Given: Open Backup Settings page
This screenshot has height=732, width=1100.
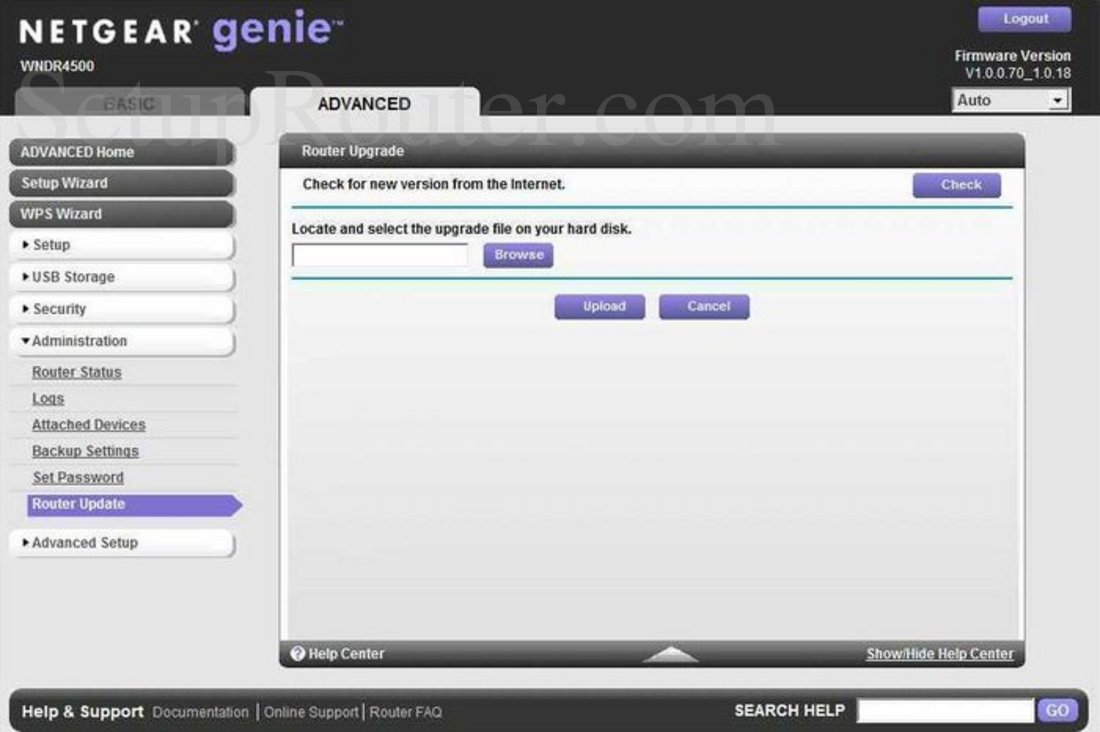Looking at the screenshot, I should point(85,451).
